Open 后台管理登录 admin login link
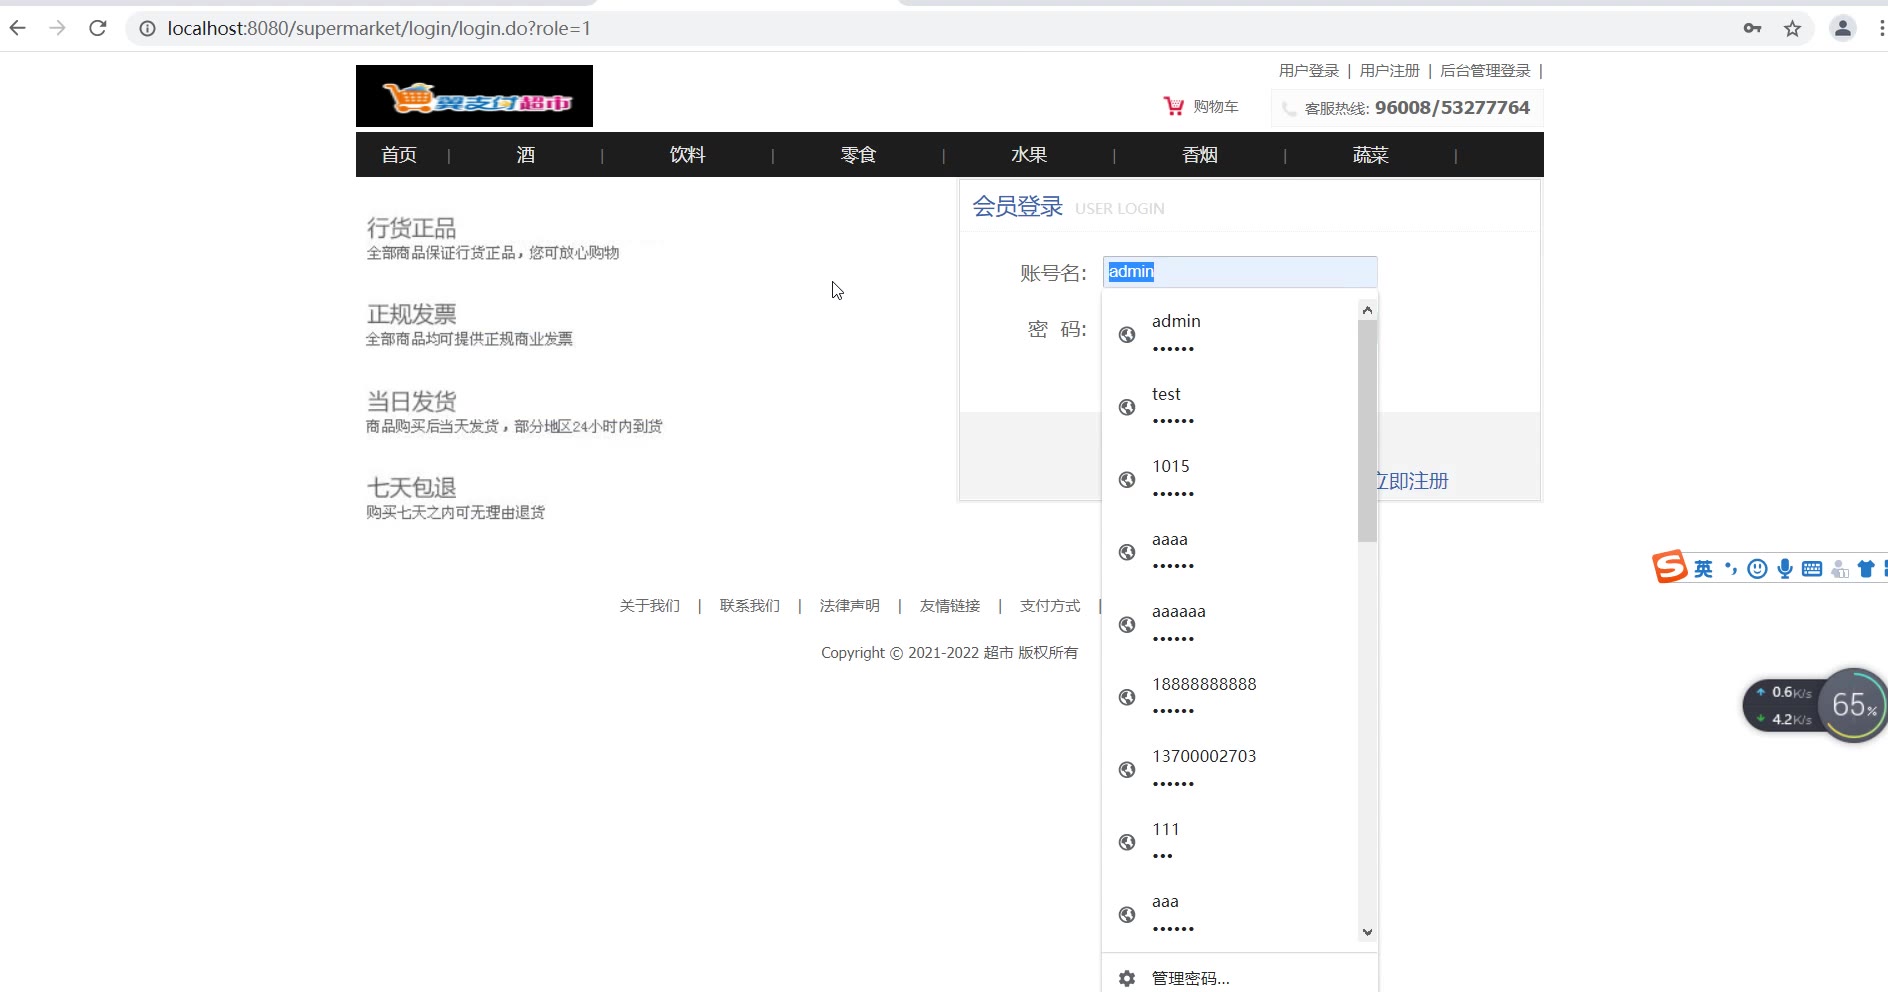 (x=1485, y=71)
